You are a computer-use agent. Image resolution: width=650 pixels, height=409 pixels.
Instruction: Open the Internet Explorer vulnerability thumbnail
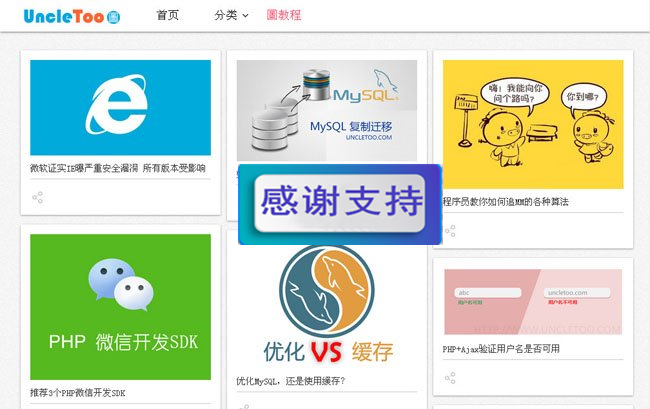121,107
